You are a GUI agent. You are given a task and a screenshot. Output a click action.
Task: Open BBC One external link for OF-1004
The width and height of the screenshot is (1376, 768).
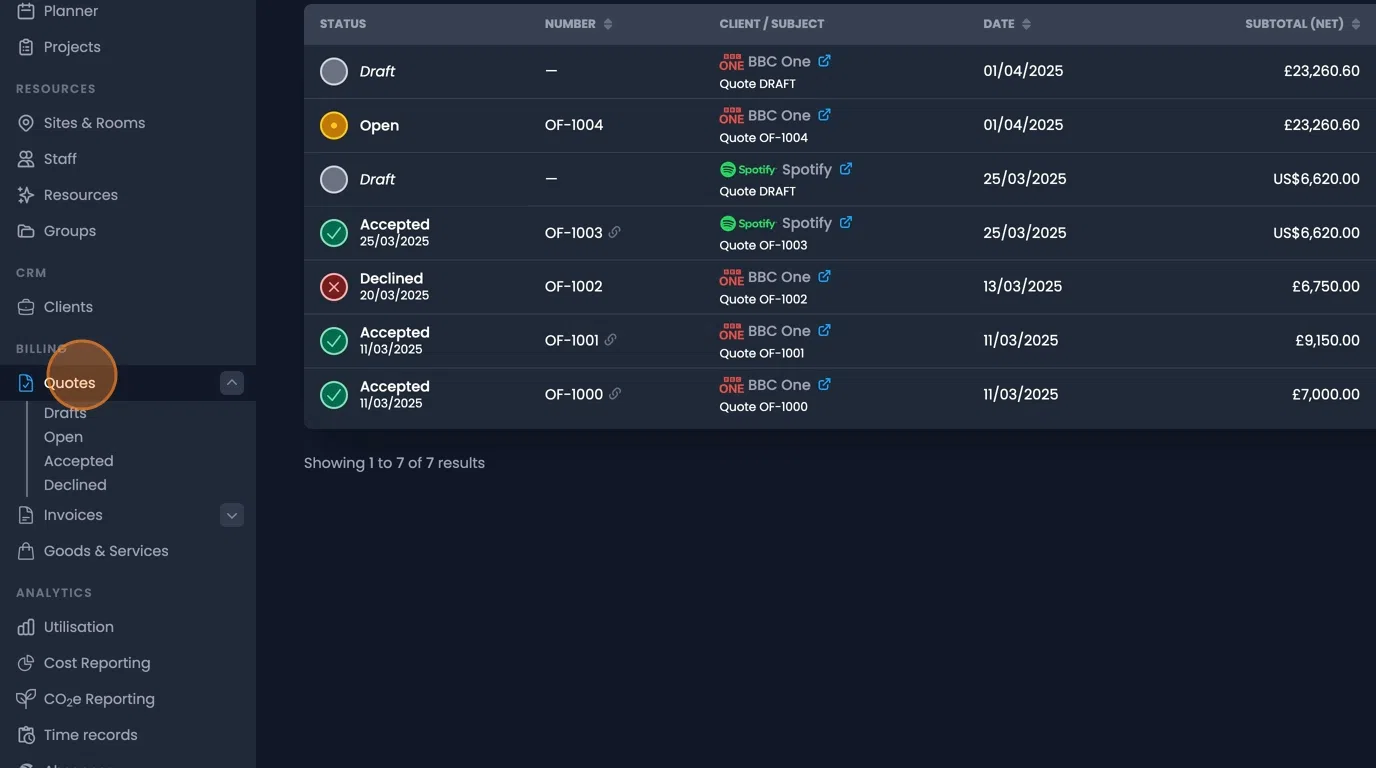tap(825, 115)
